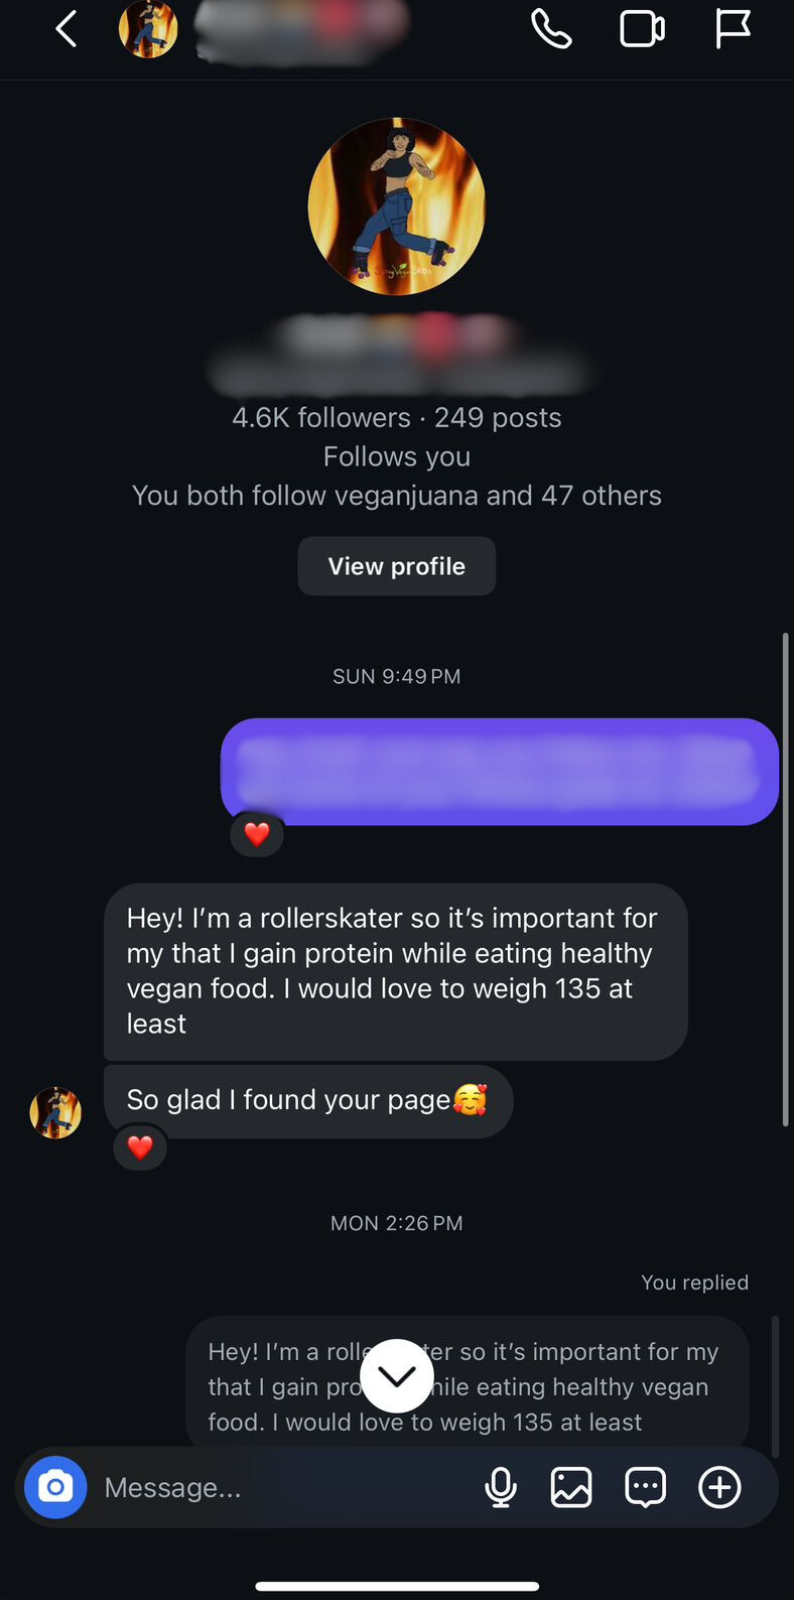The image size is (794, 1600).
Task: Tap the flag icon in header
Action: tap(732, 30)
